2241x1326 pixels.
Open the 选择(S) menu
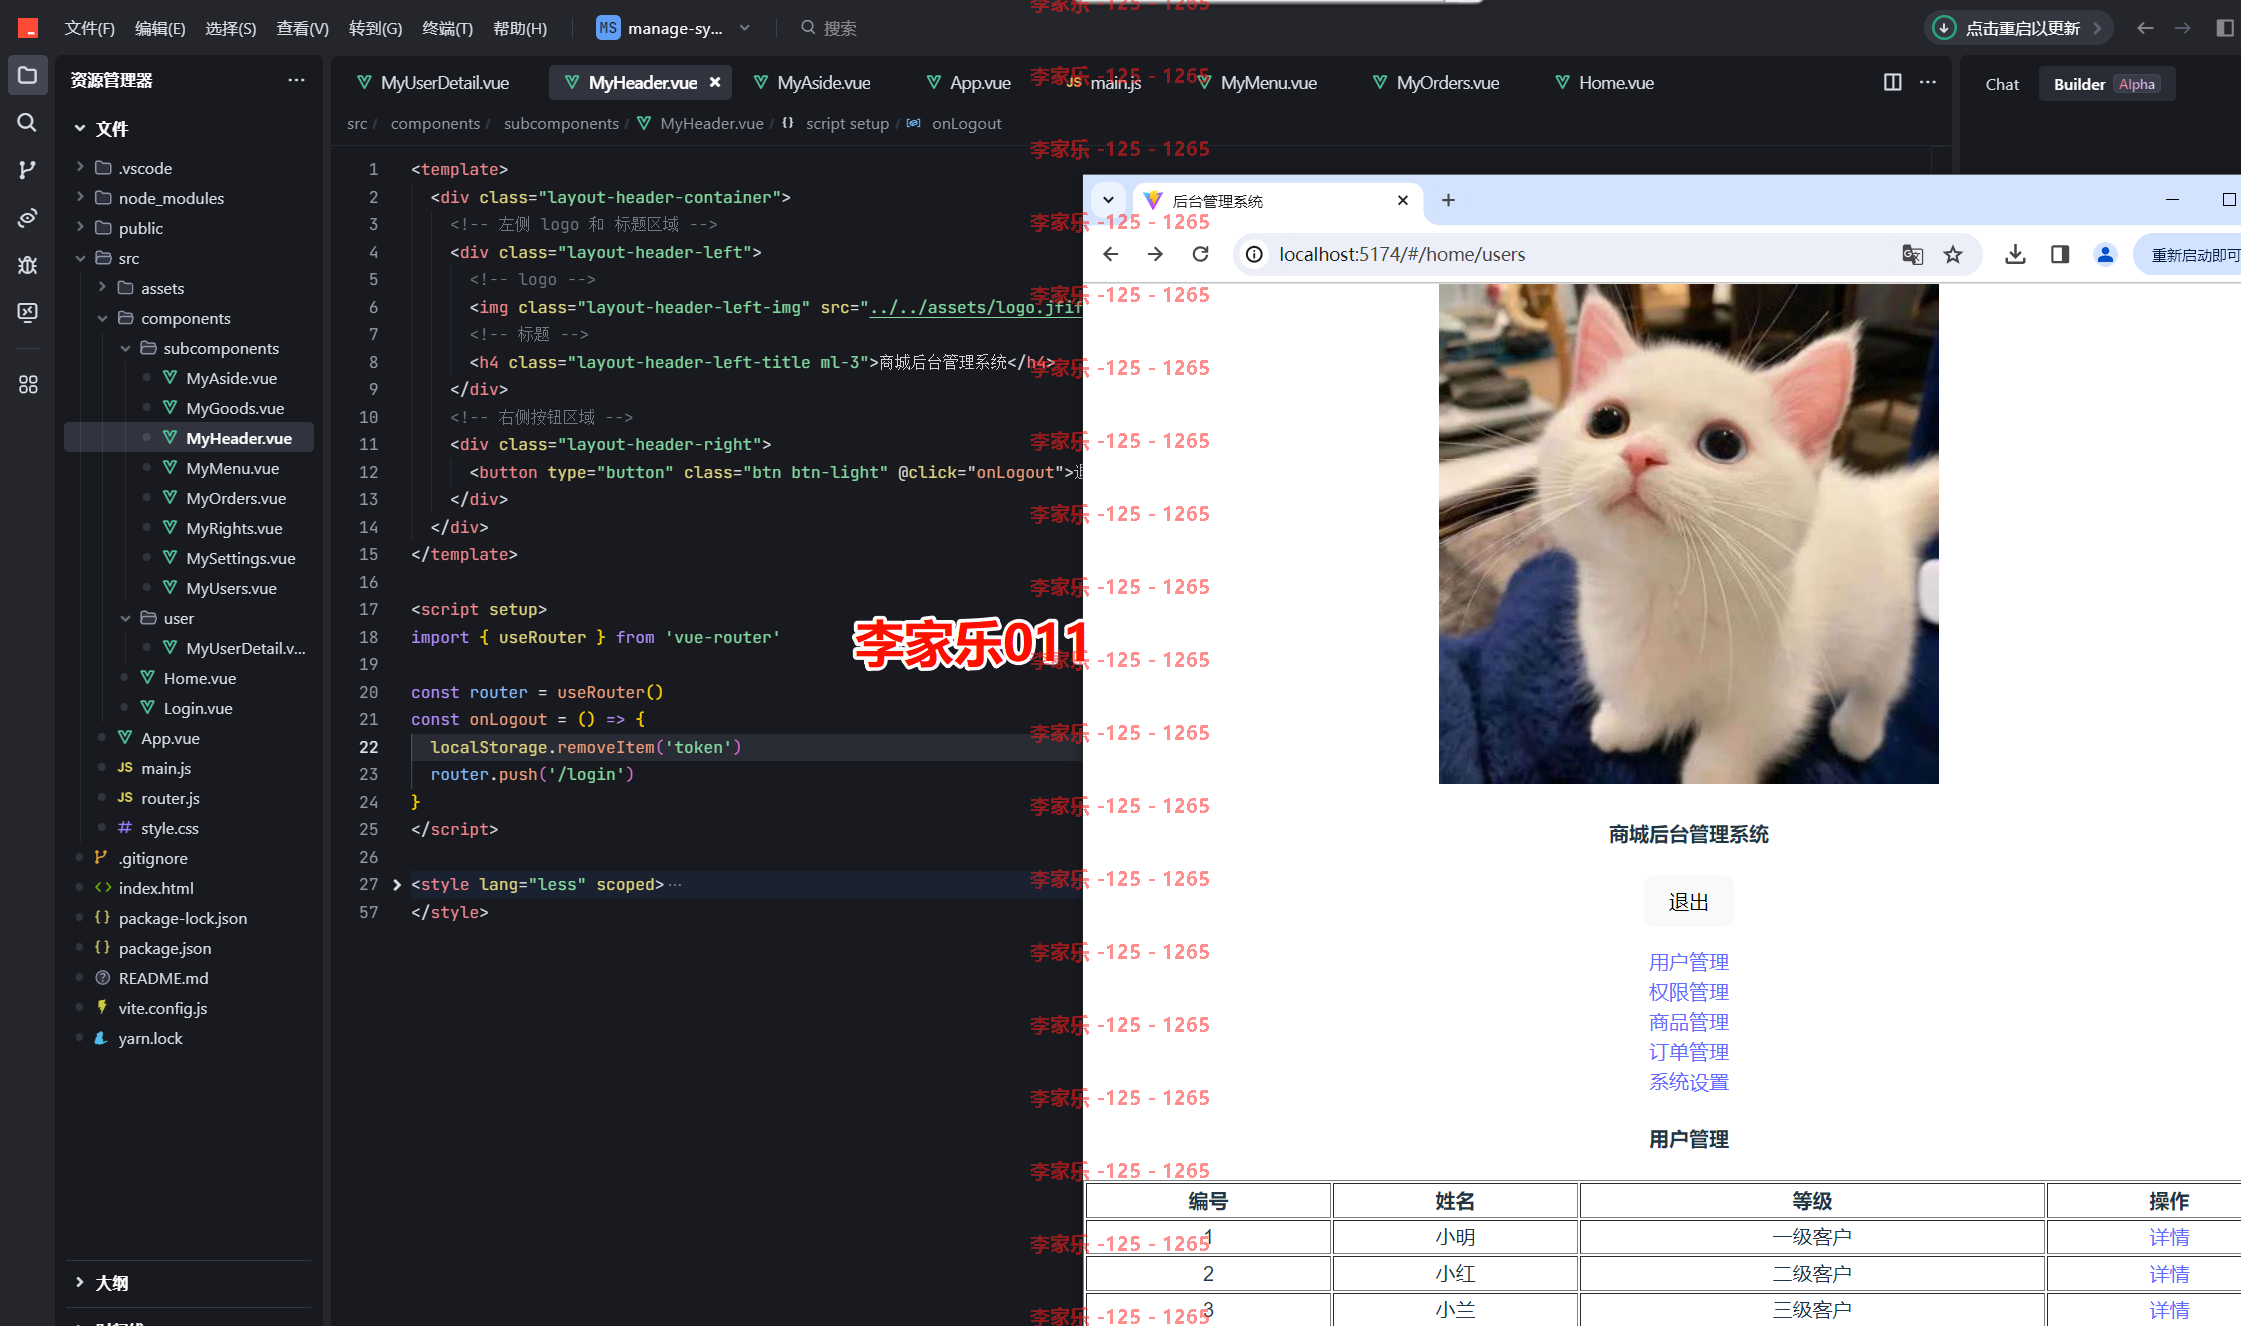tap(231, 28)
